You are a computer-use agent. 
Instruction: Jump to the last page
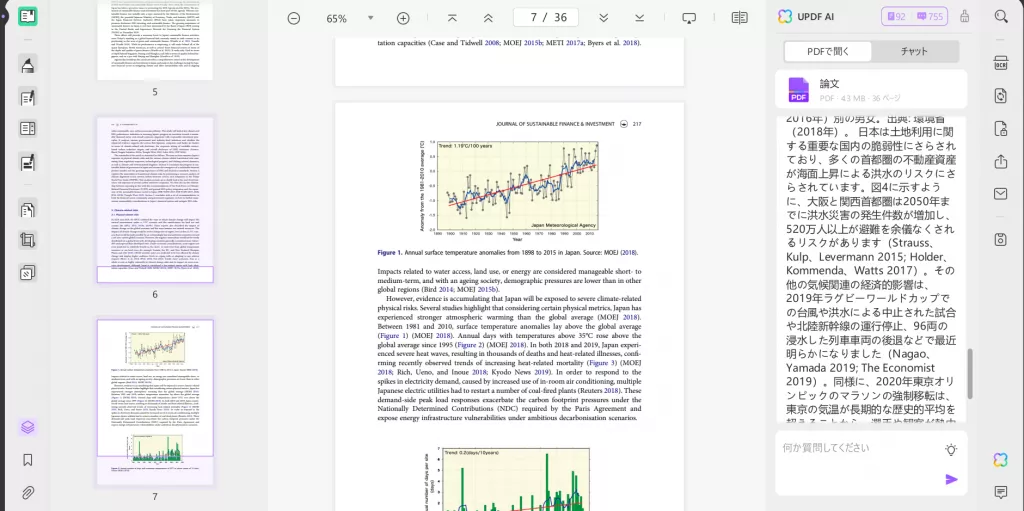[x=639, y=18]
